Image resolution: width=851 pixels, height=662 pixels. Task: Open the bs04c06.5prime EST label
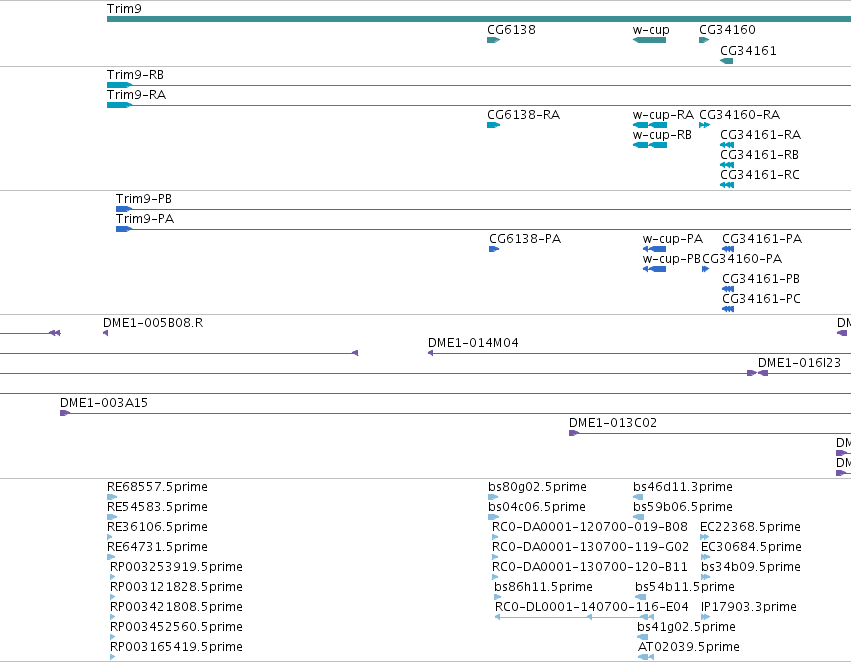[537, 507]
